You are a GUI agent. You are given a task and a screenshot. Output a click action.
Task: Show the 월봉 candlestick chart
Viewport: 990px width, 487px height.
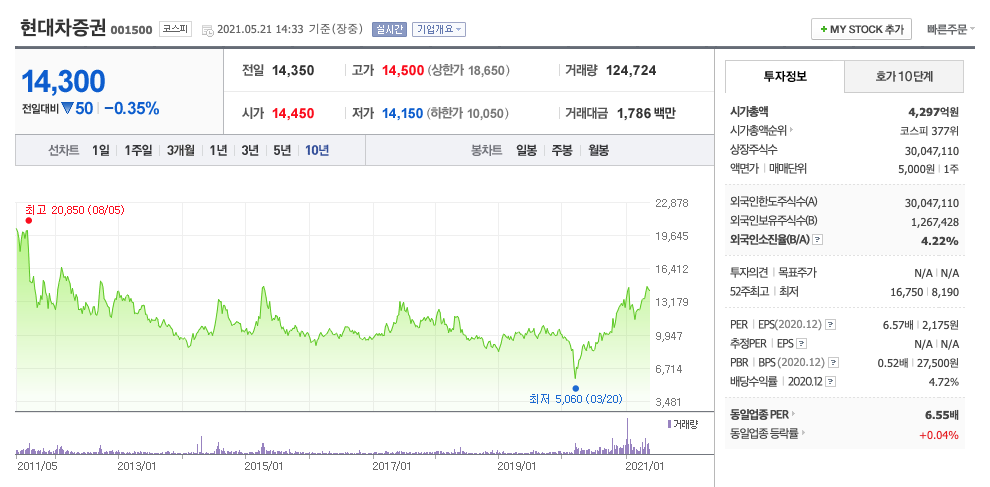pyautogui.click(x=599, y=150)
